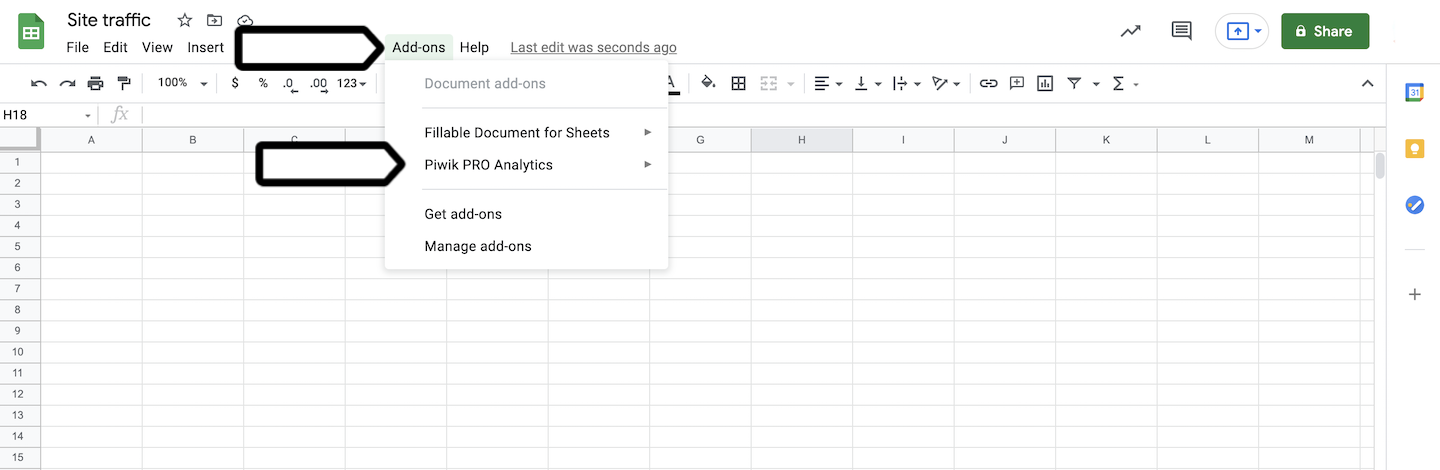Decrease decimal places (.0 icon)
The height and width of the screenshot is (470, 1440).
289,84
